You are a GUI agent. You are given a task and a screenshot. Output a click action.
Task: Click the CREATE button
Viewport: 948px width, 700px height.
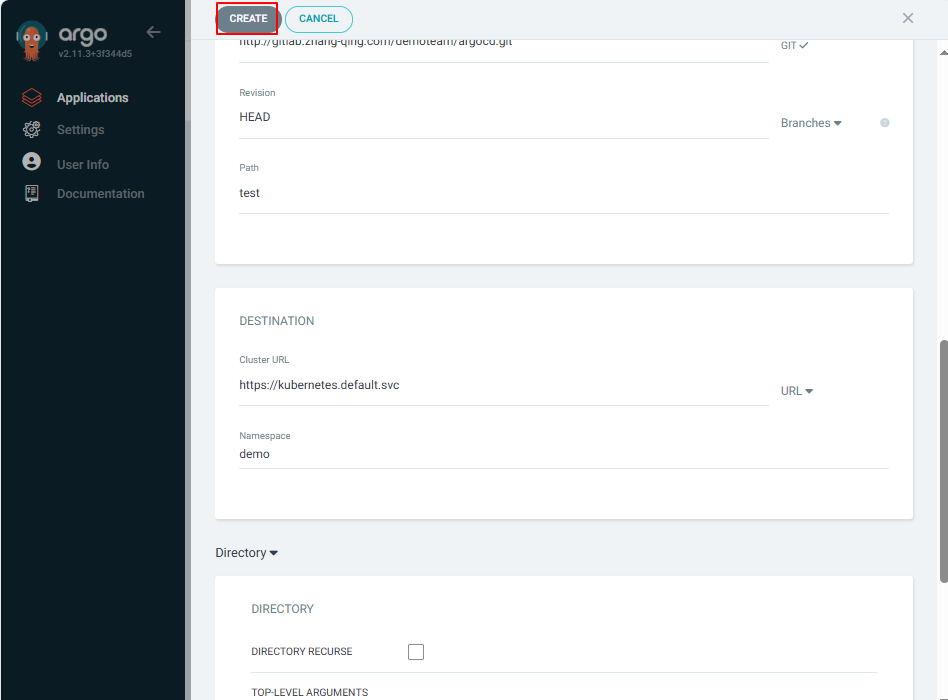(248, 19)
